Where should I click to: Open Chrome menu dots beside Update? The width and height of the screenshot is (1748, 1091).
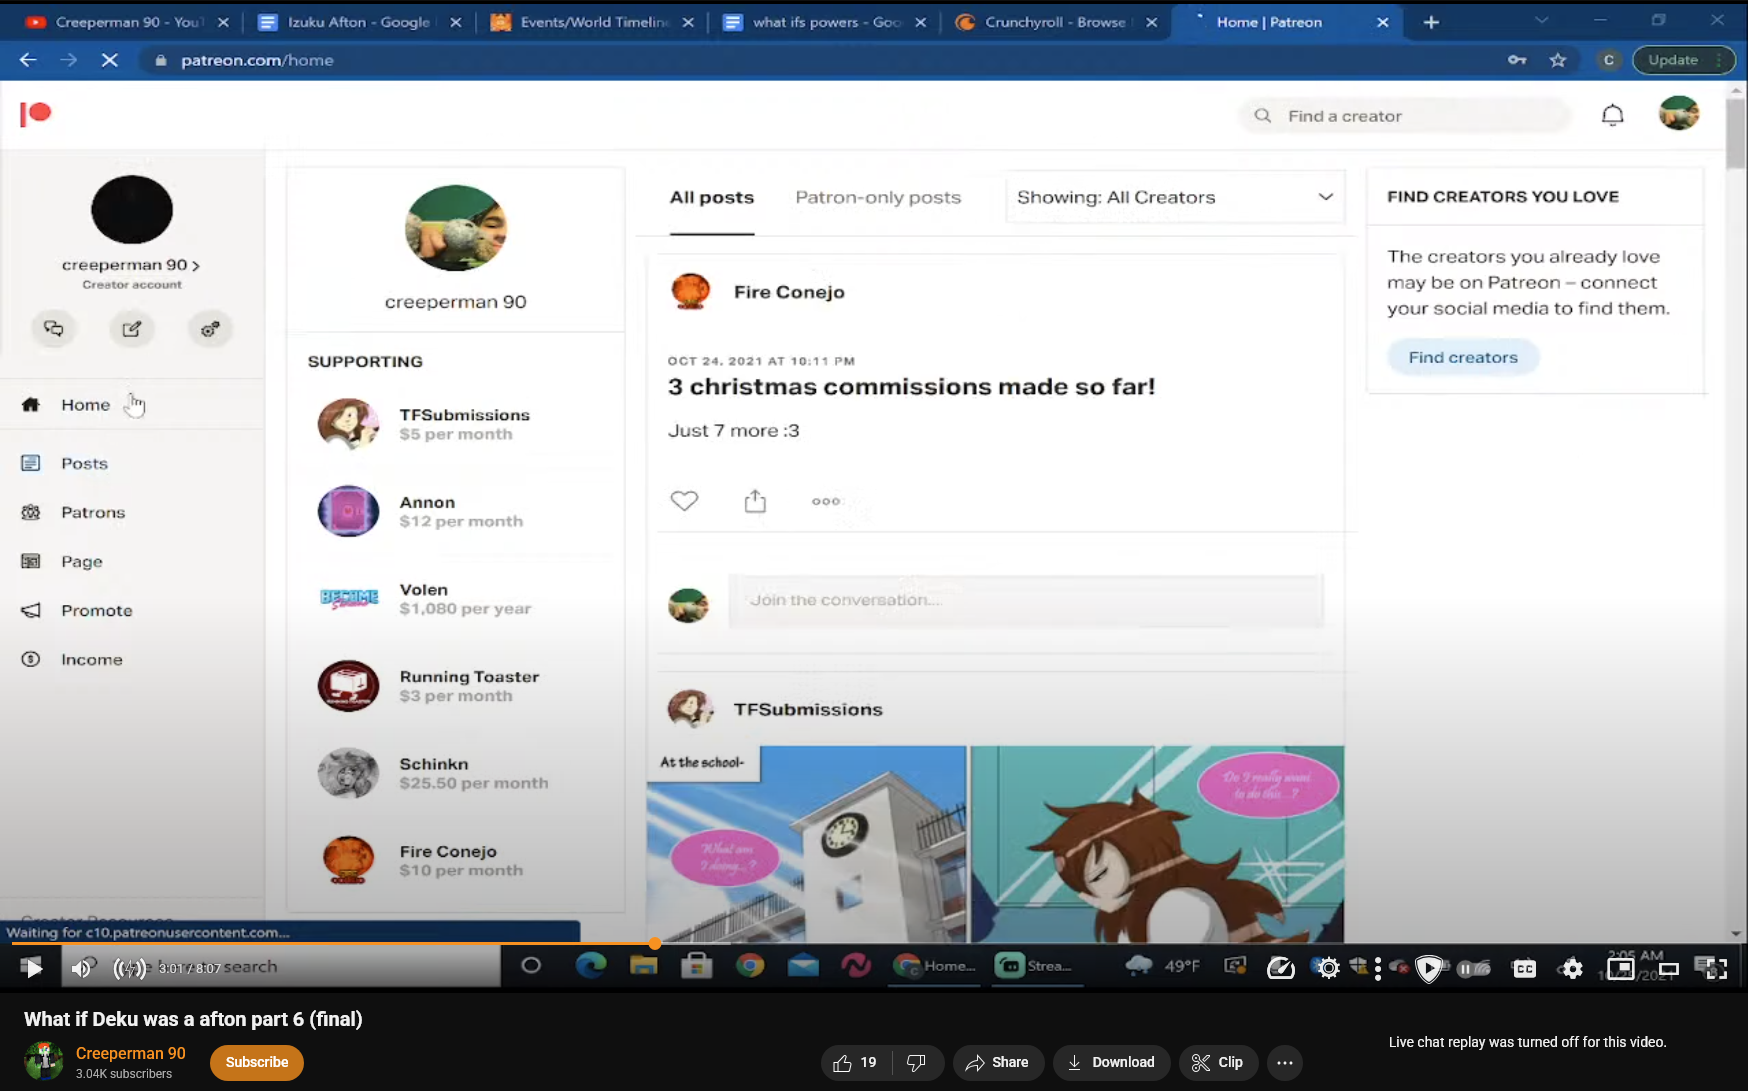click(1718, 60)
